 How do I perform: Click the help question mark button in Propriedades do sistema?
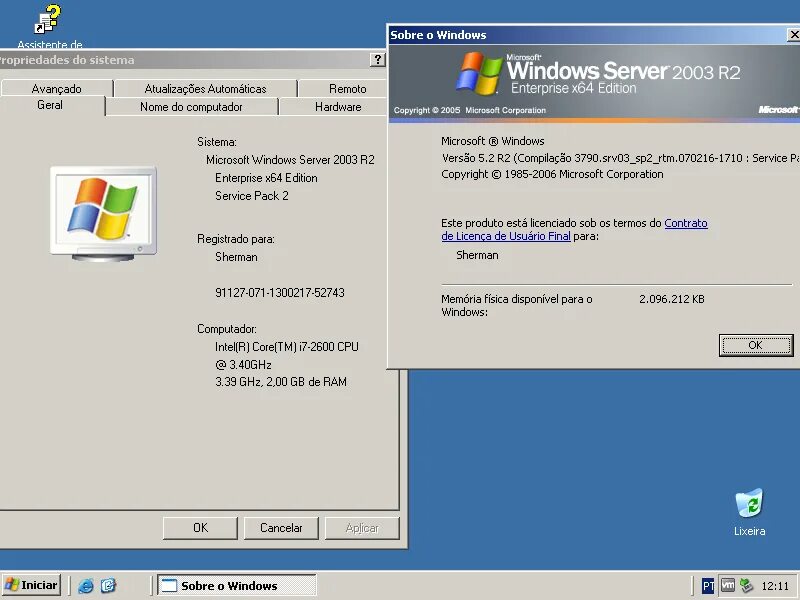tap(377, 60)
